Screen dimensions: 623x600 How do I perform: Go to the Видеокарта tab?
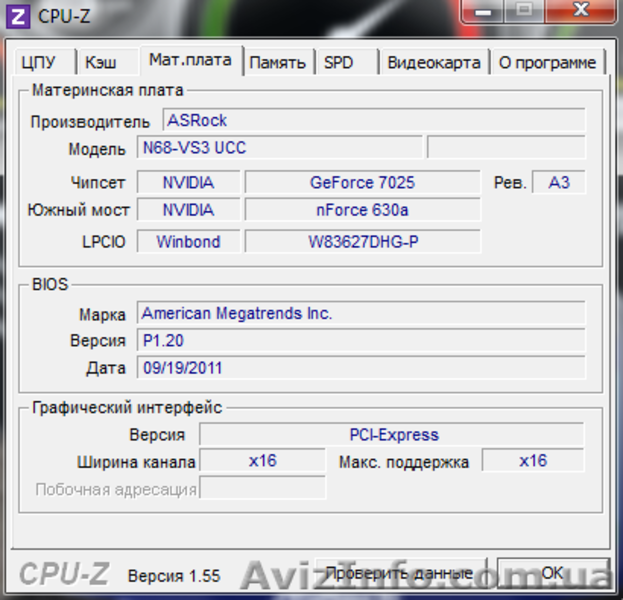click(434, 62)
